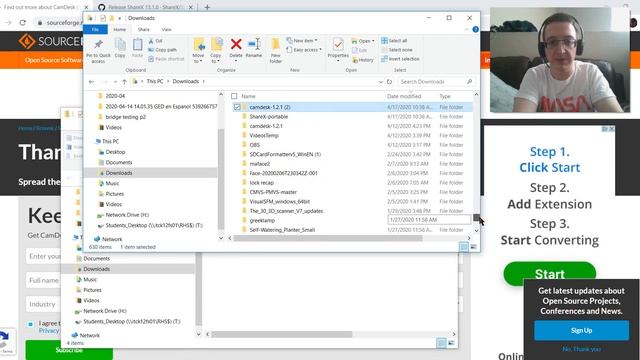Select Music in the back Explorer window
The width and height of the screenshot is (640, 360).
point(90,280)
